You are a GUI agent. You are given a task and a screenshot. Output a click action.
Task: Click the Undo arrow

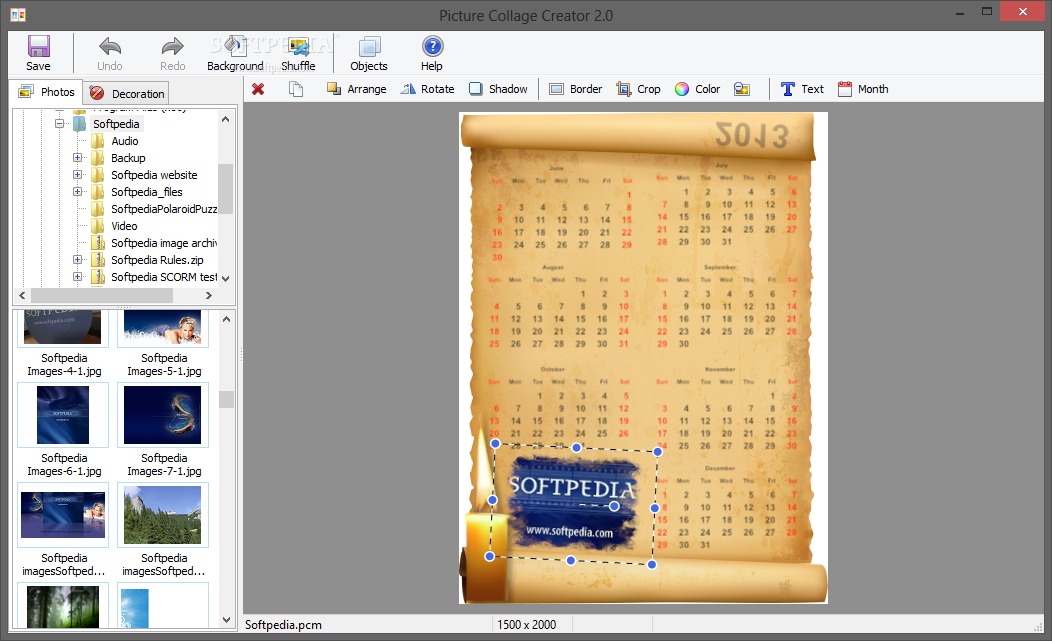click(x=109, y=46)
